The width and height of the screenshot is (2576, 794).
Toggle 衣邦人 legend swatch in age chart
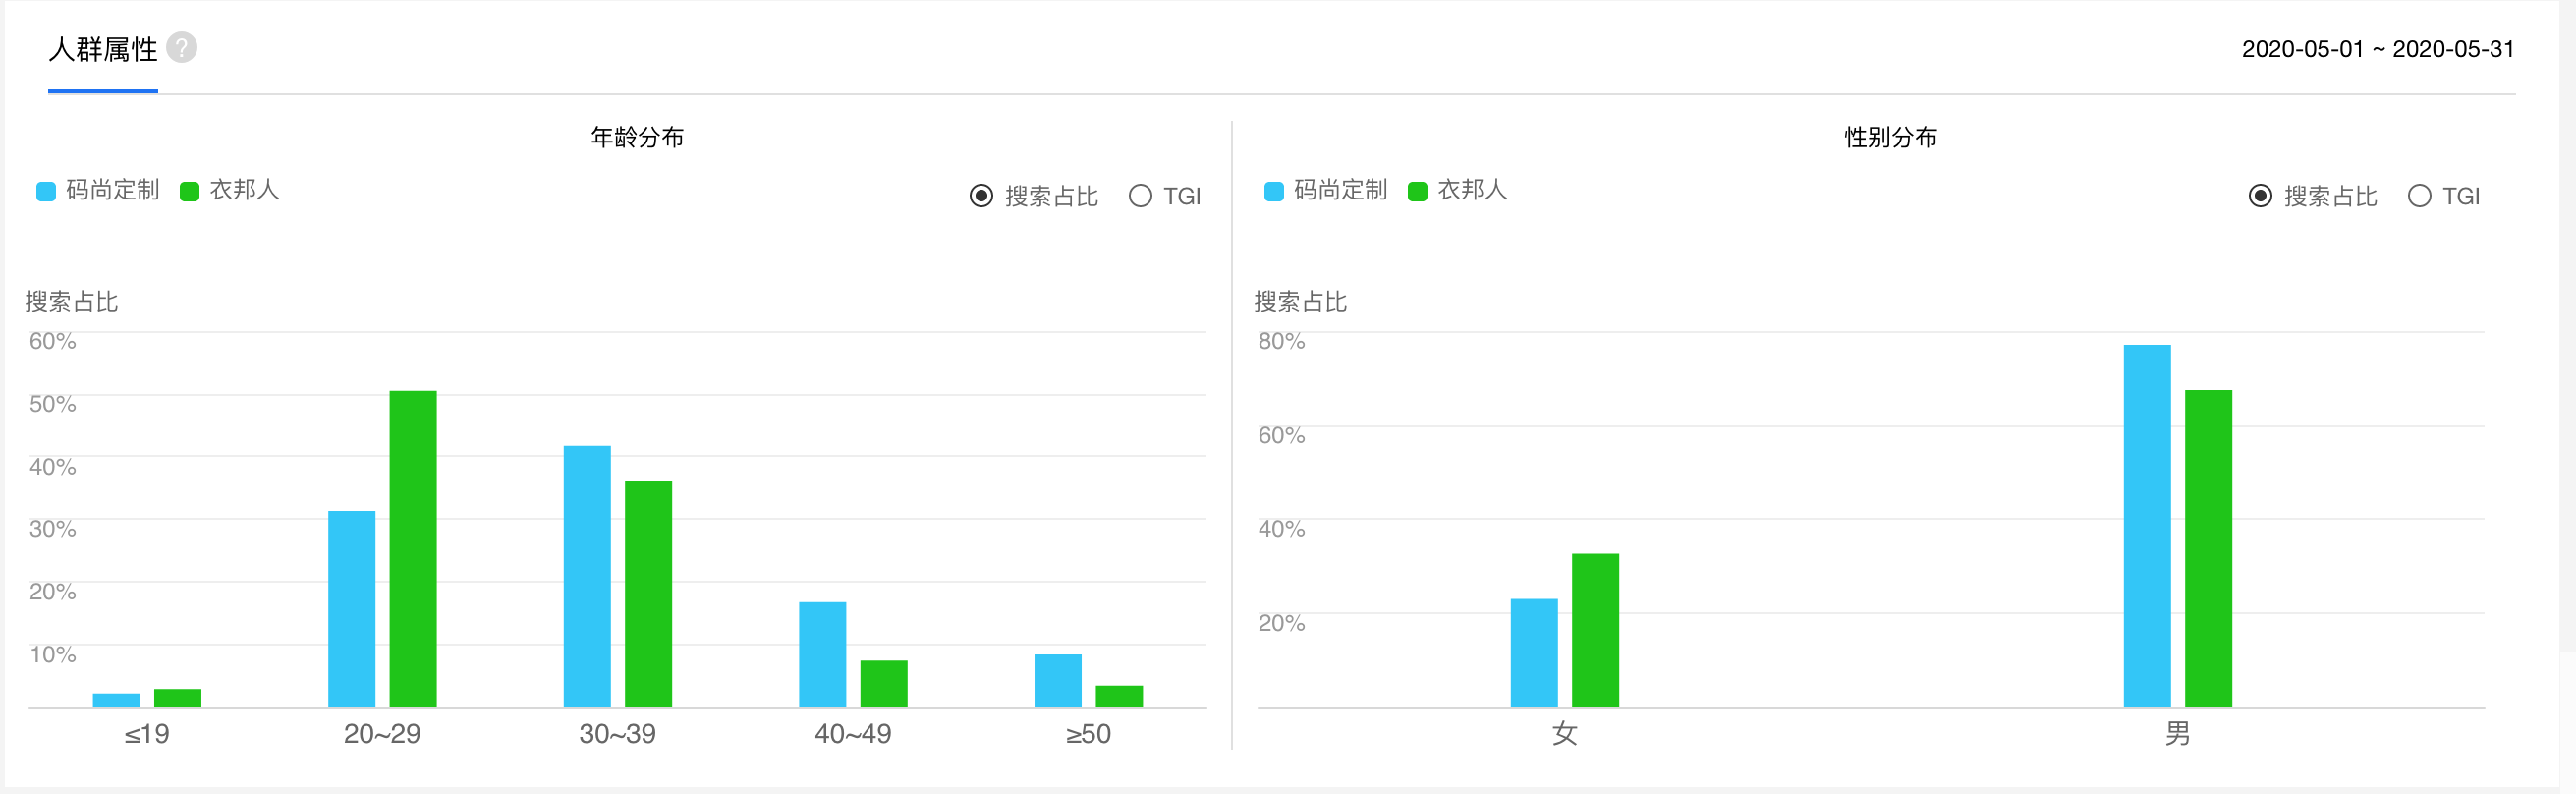tap(189, 191)
